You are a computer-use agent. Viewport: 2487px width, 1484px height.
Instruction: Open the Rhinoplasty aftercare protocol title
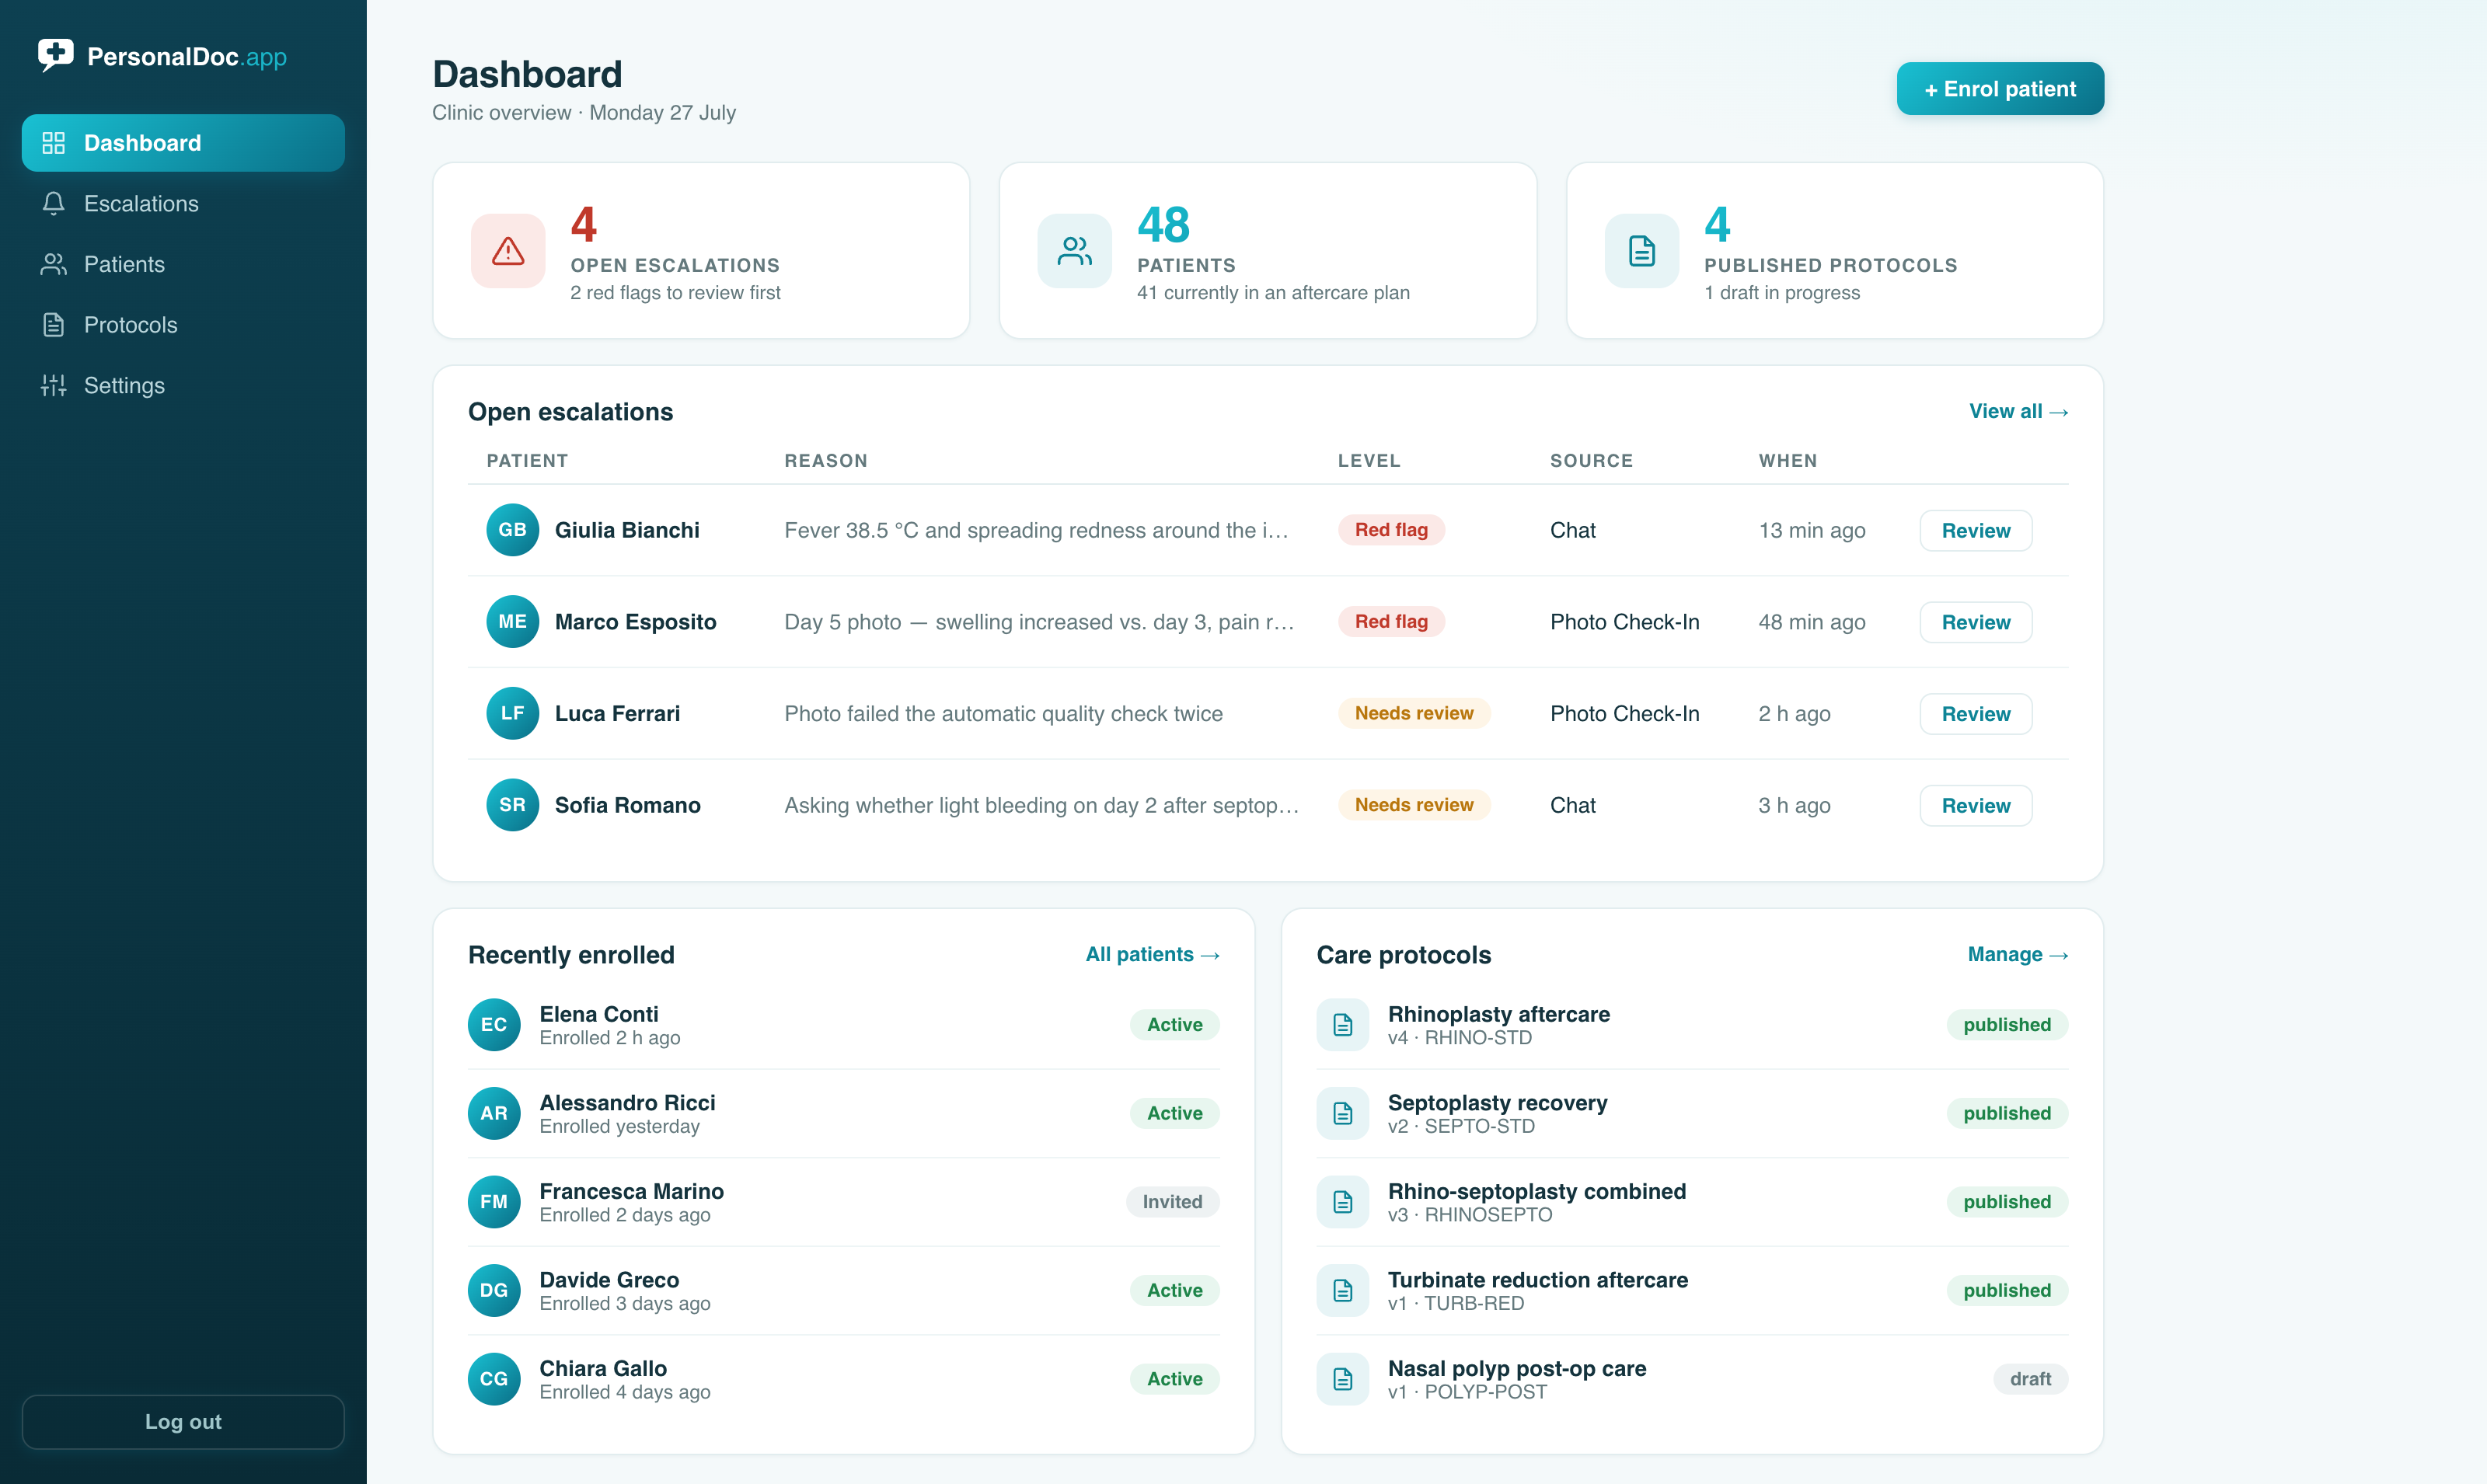(1498, 1014)
